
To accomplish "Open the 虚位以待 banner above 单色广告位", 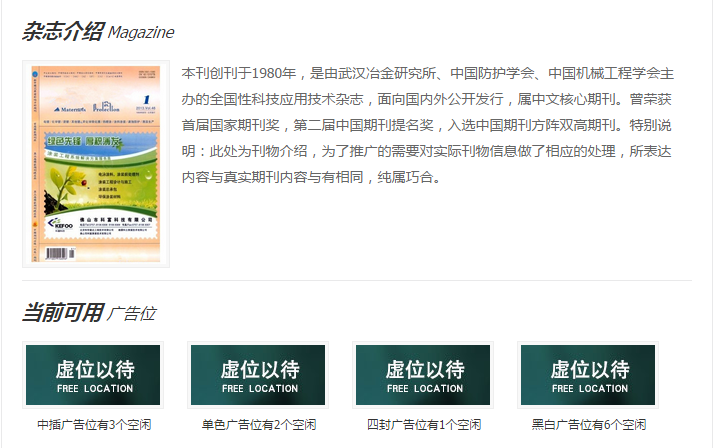I will pyautogui.click(x=258, y=375).
